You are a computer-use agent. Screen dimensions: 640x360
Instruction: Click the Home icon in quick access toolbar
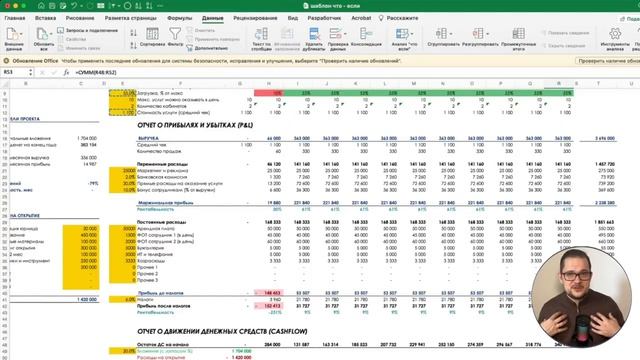(x=41, y=6)
